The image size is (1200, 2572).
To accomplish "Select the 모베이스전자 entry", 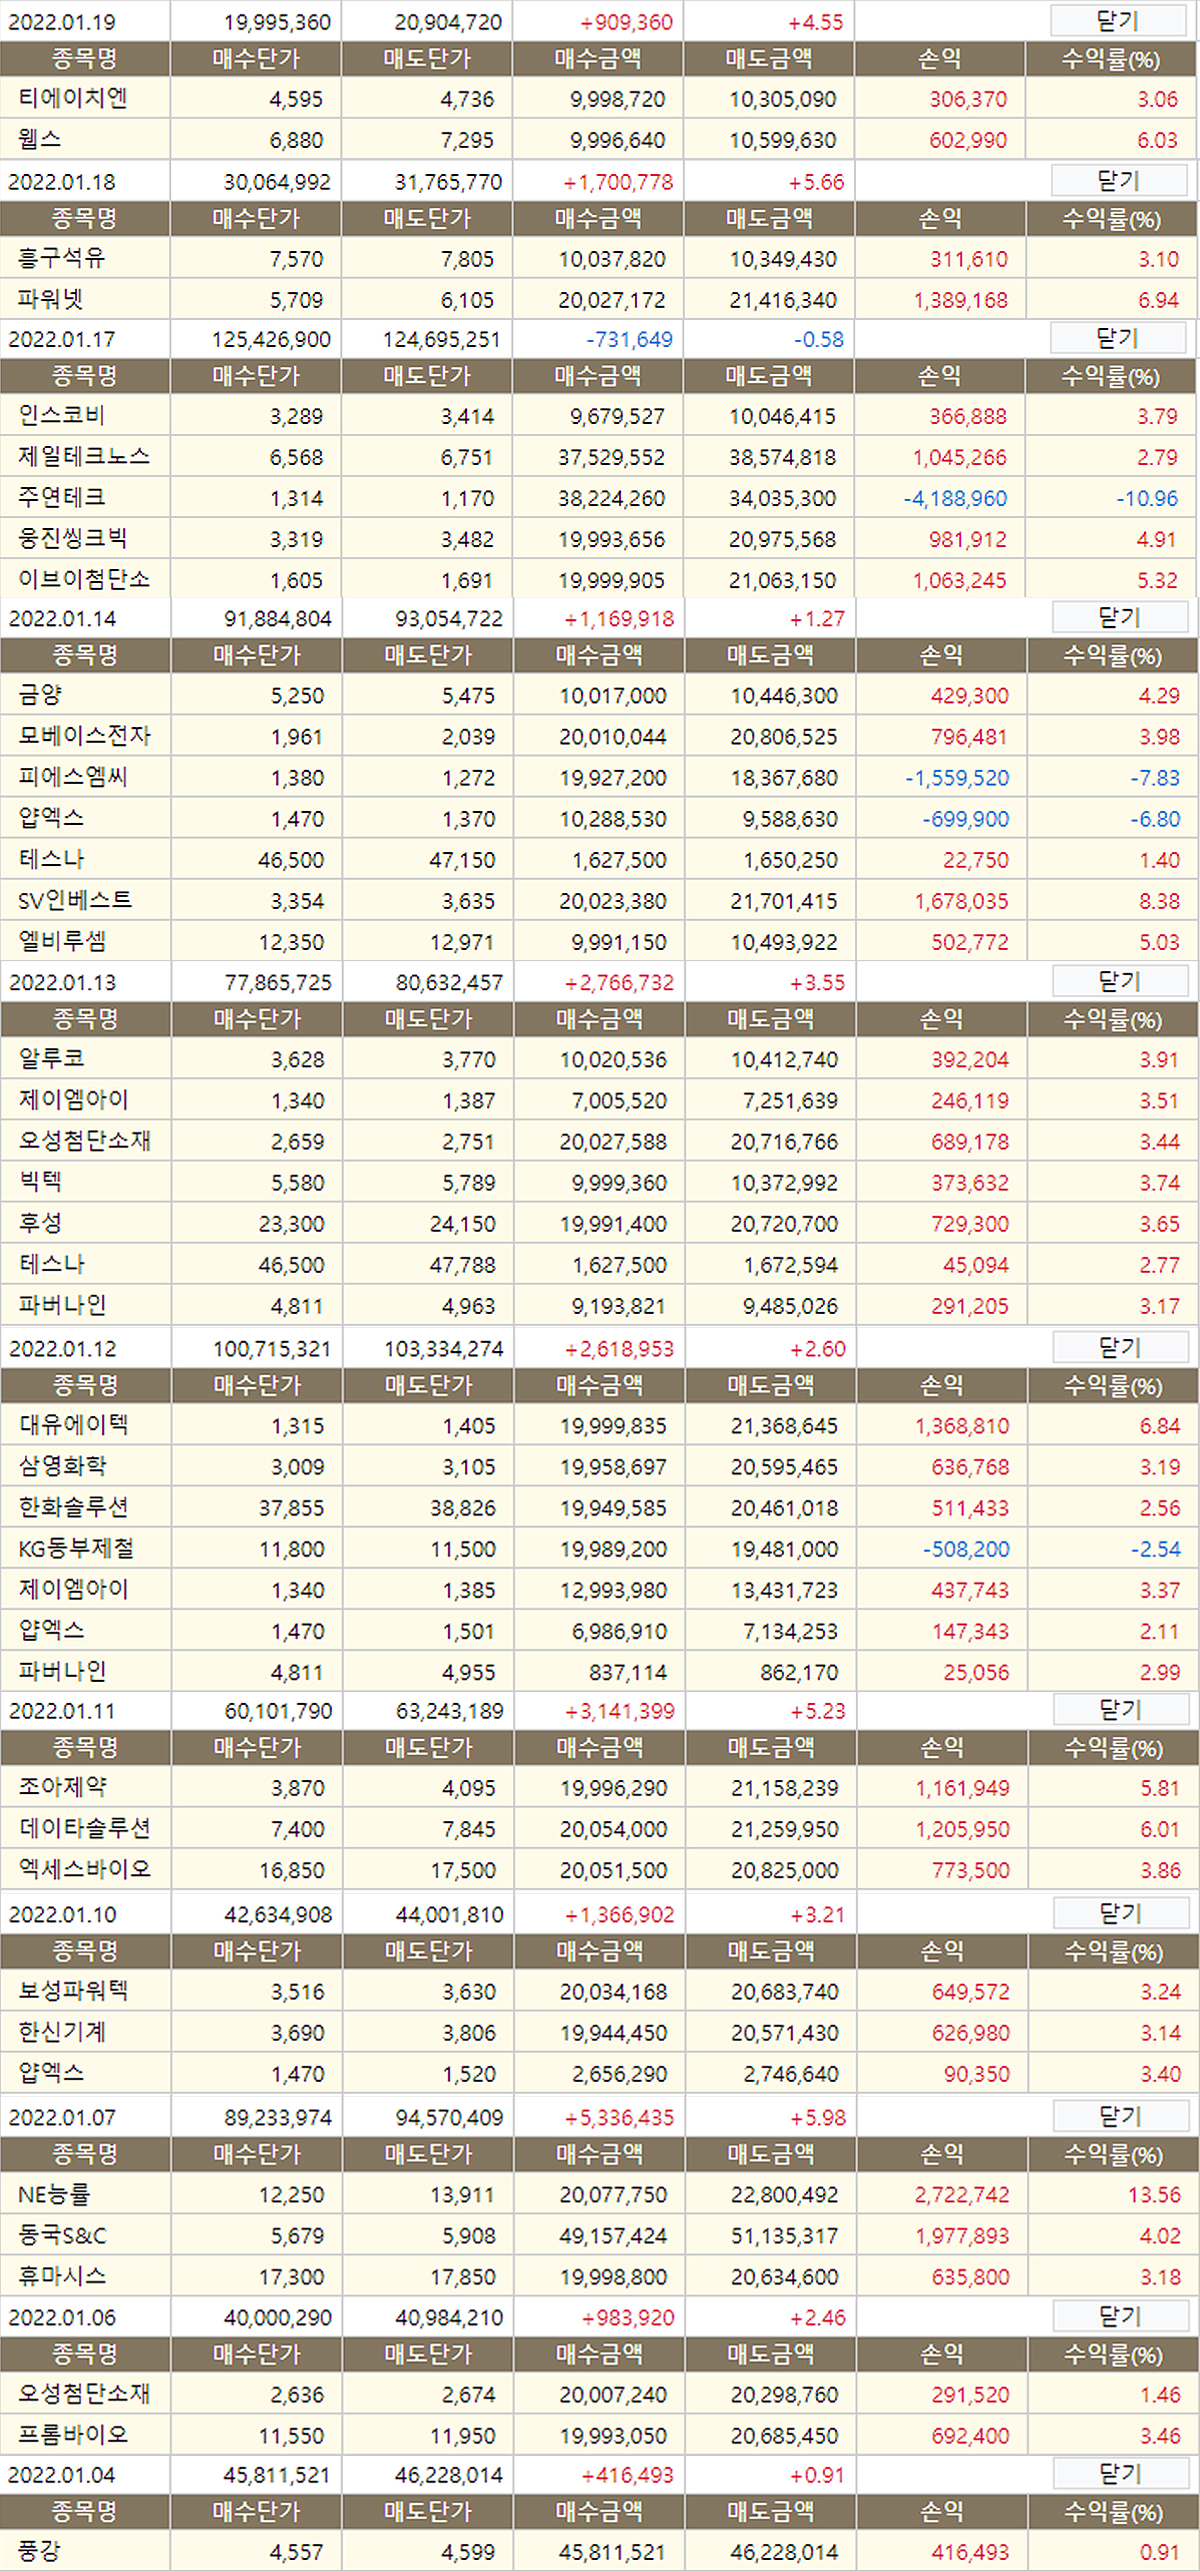I will point(85,736).
